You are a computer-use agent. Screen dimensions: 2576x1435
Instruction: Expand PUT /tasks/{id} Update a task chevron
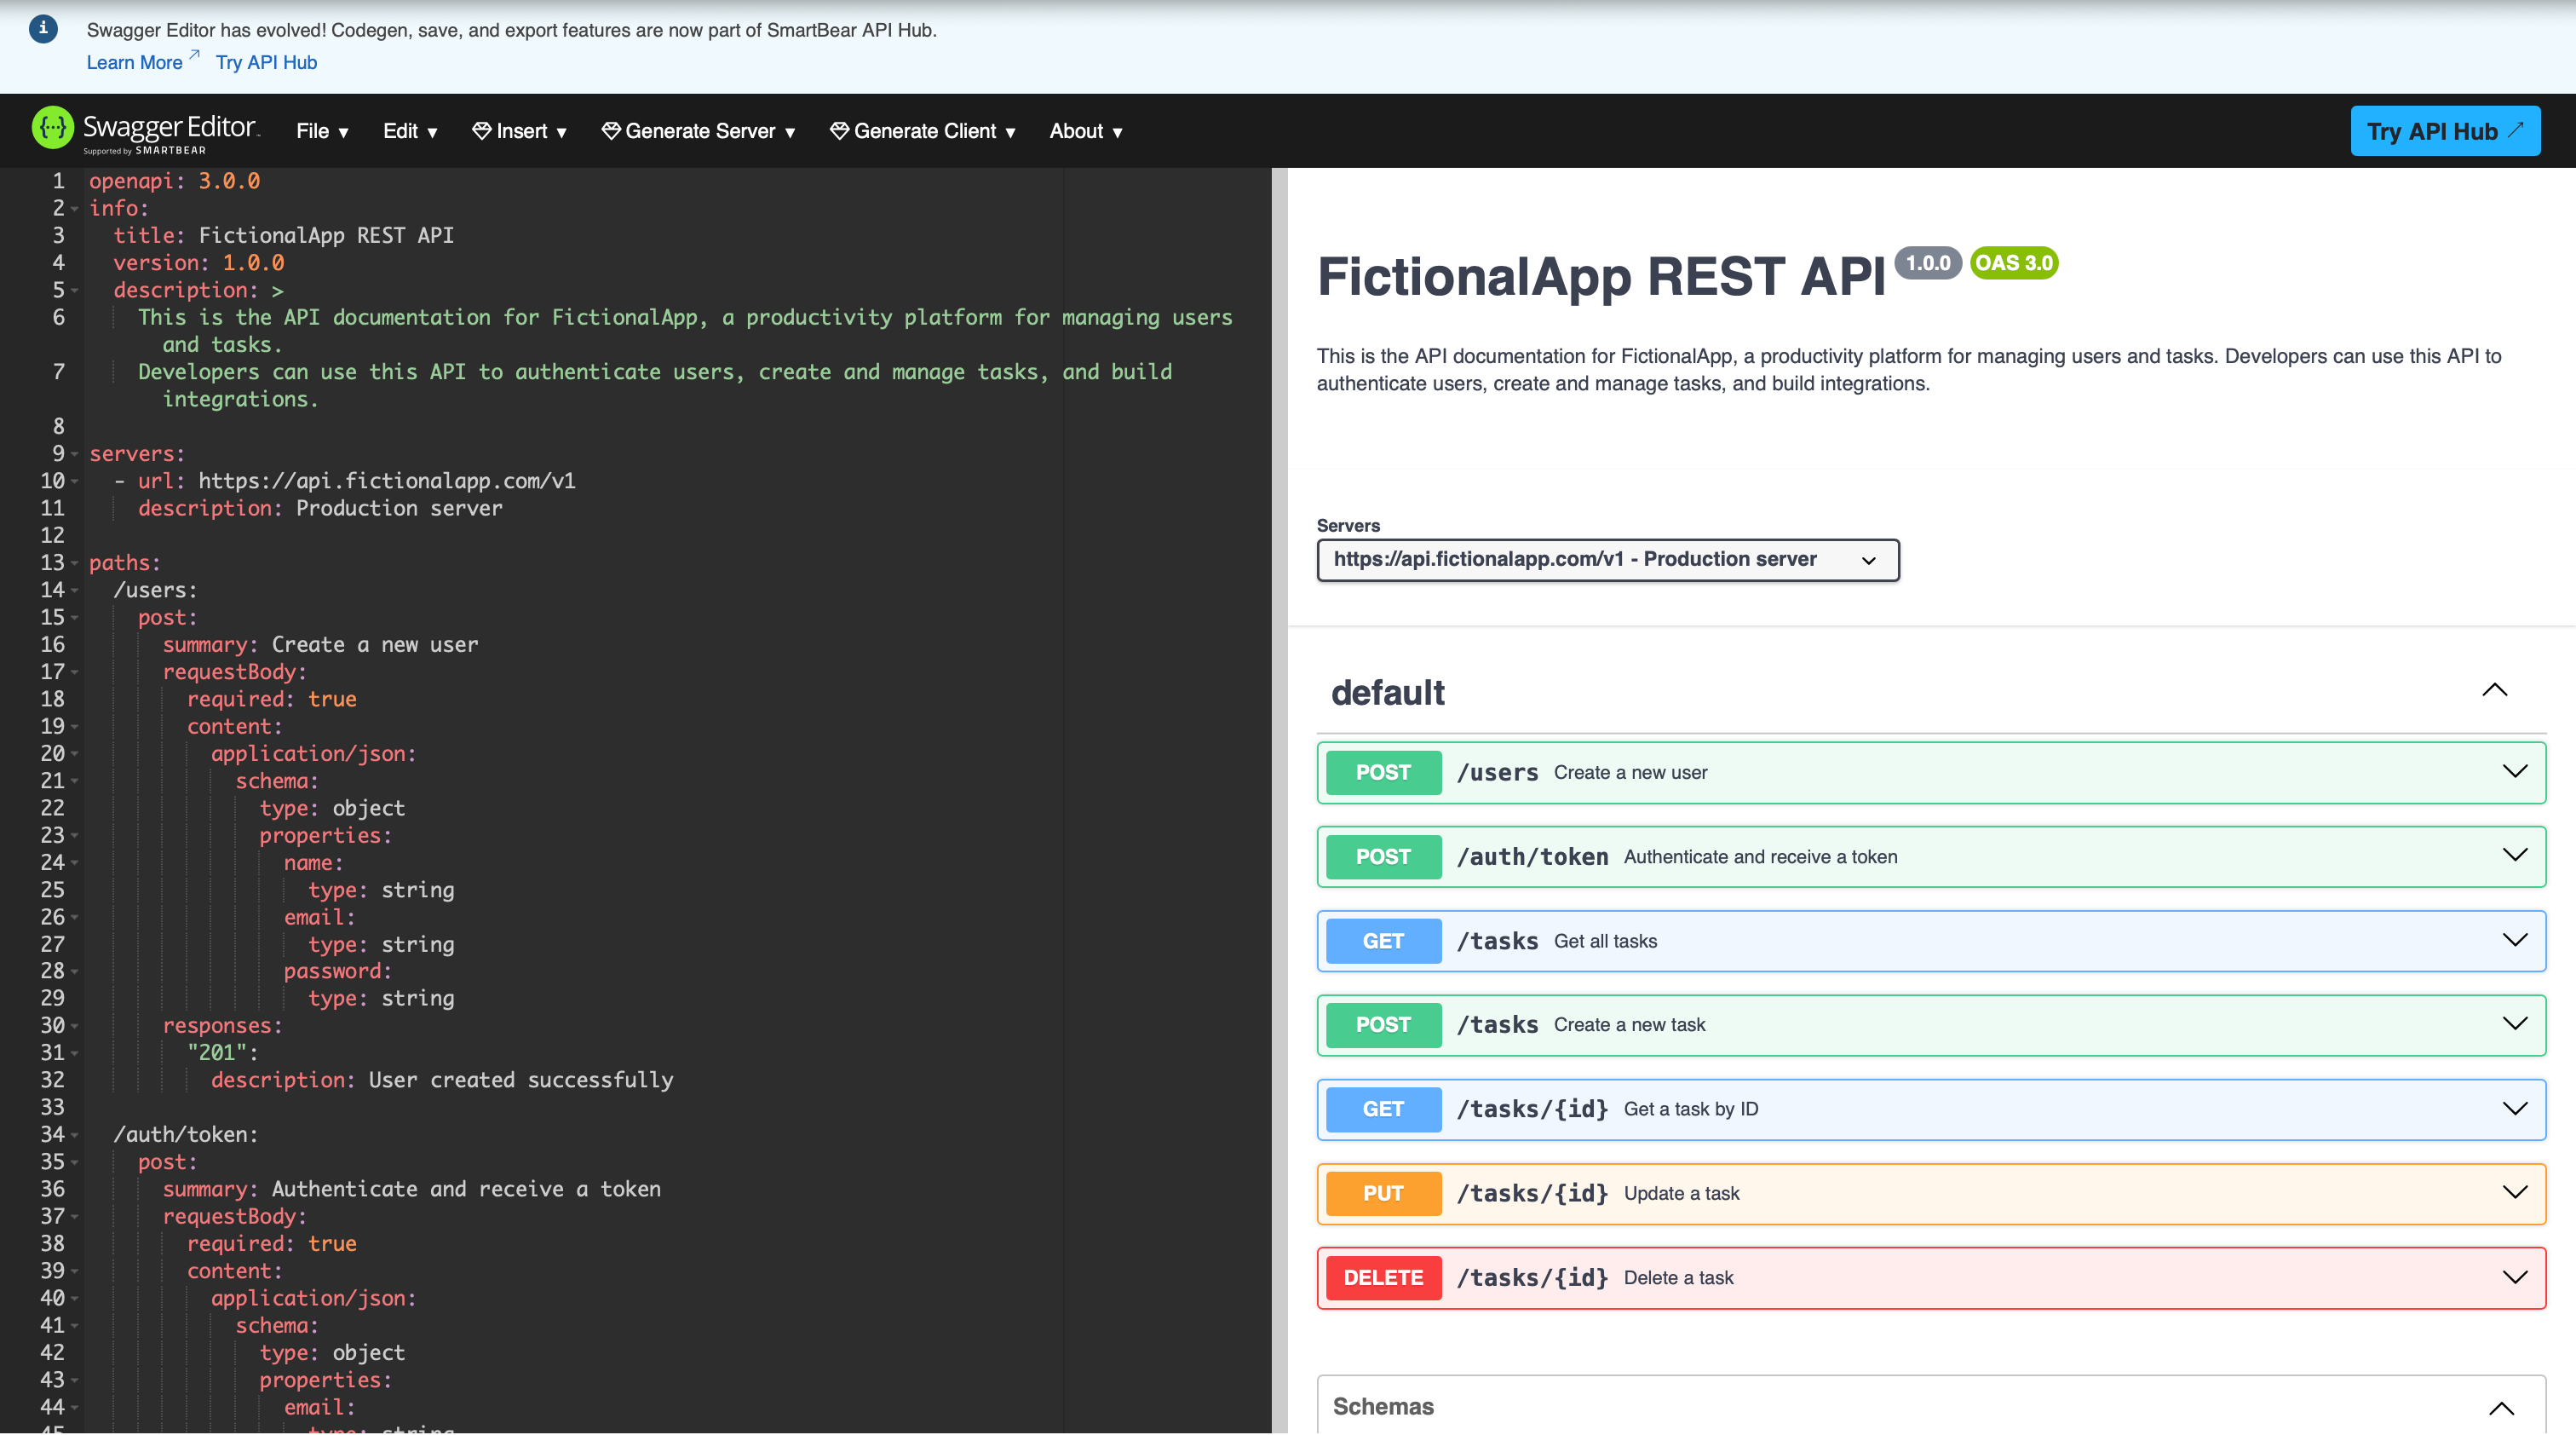[2514, 1192]
